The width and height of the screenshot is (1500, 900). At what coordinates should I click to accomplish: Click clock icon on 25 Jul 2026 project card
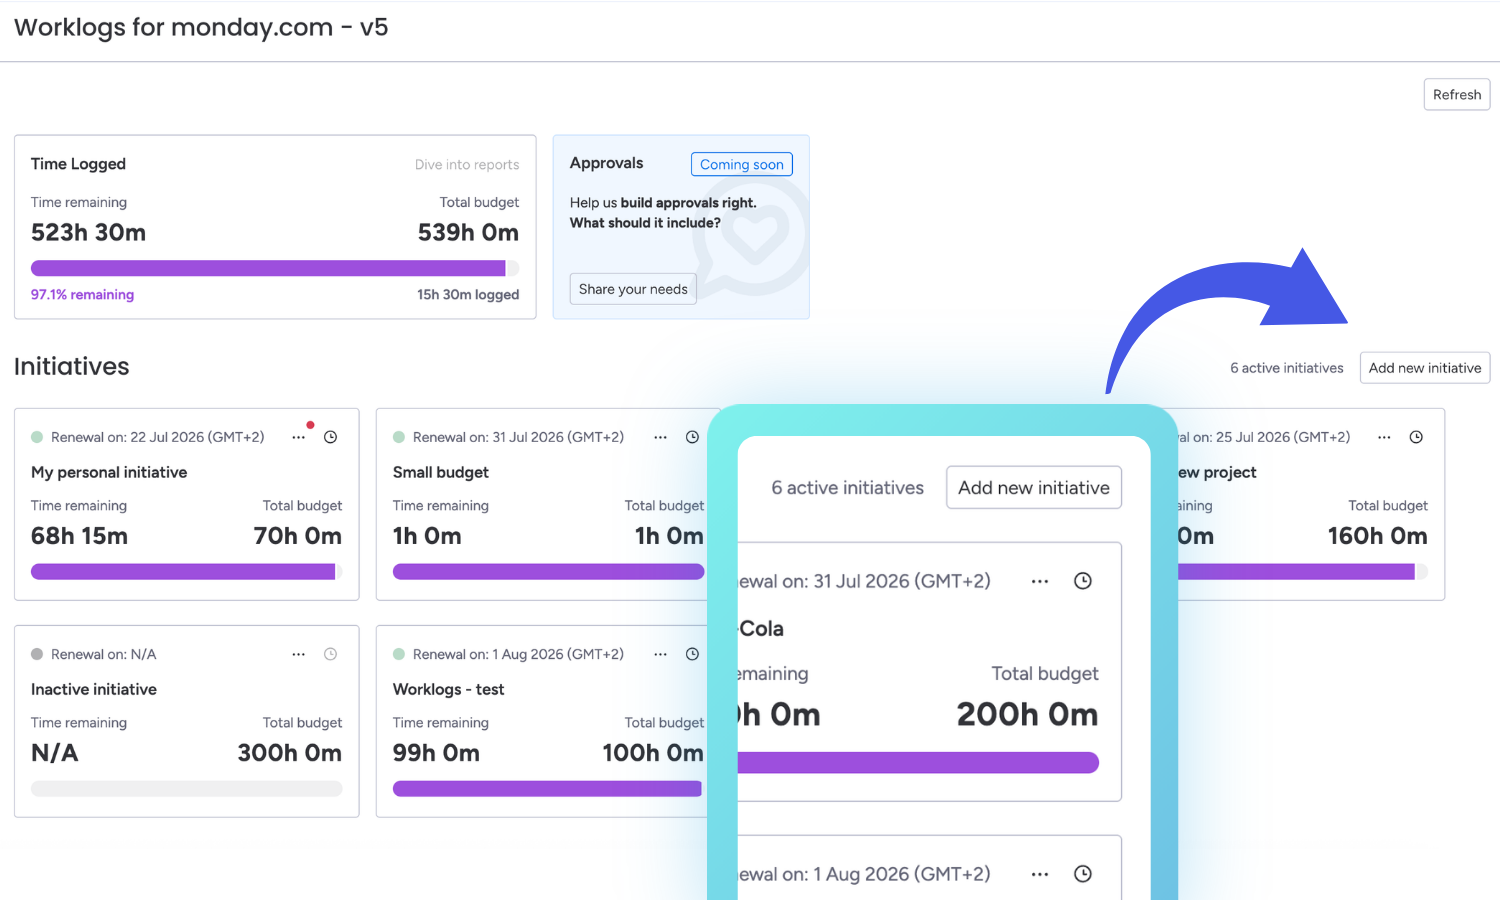tap(1416, 437)
